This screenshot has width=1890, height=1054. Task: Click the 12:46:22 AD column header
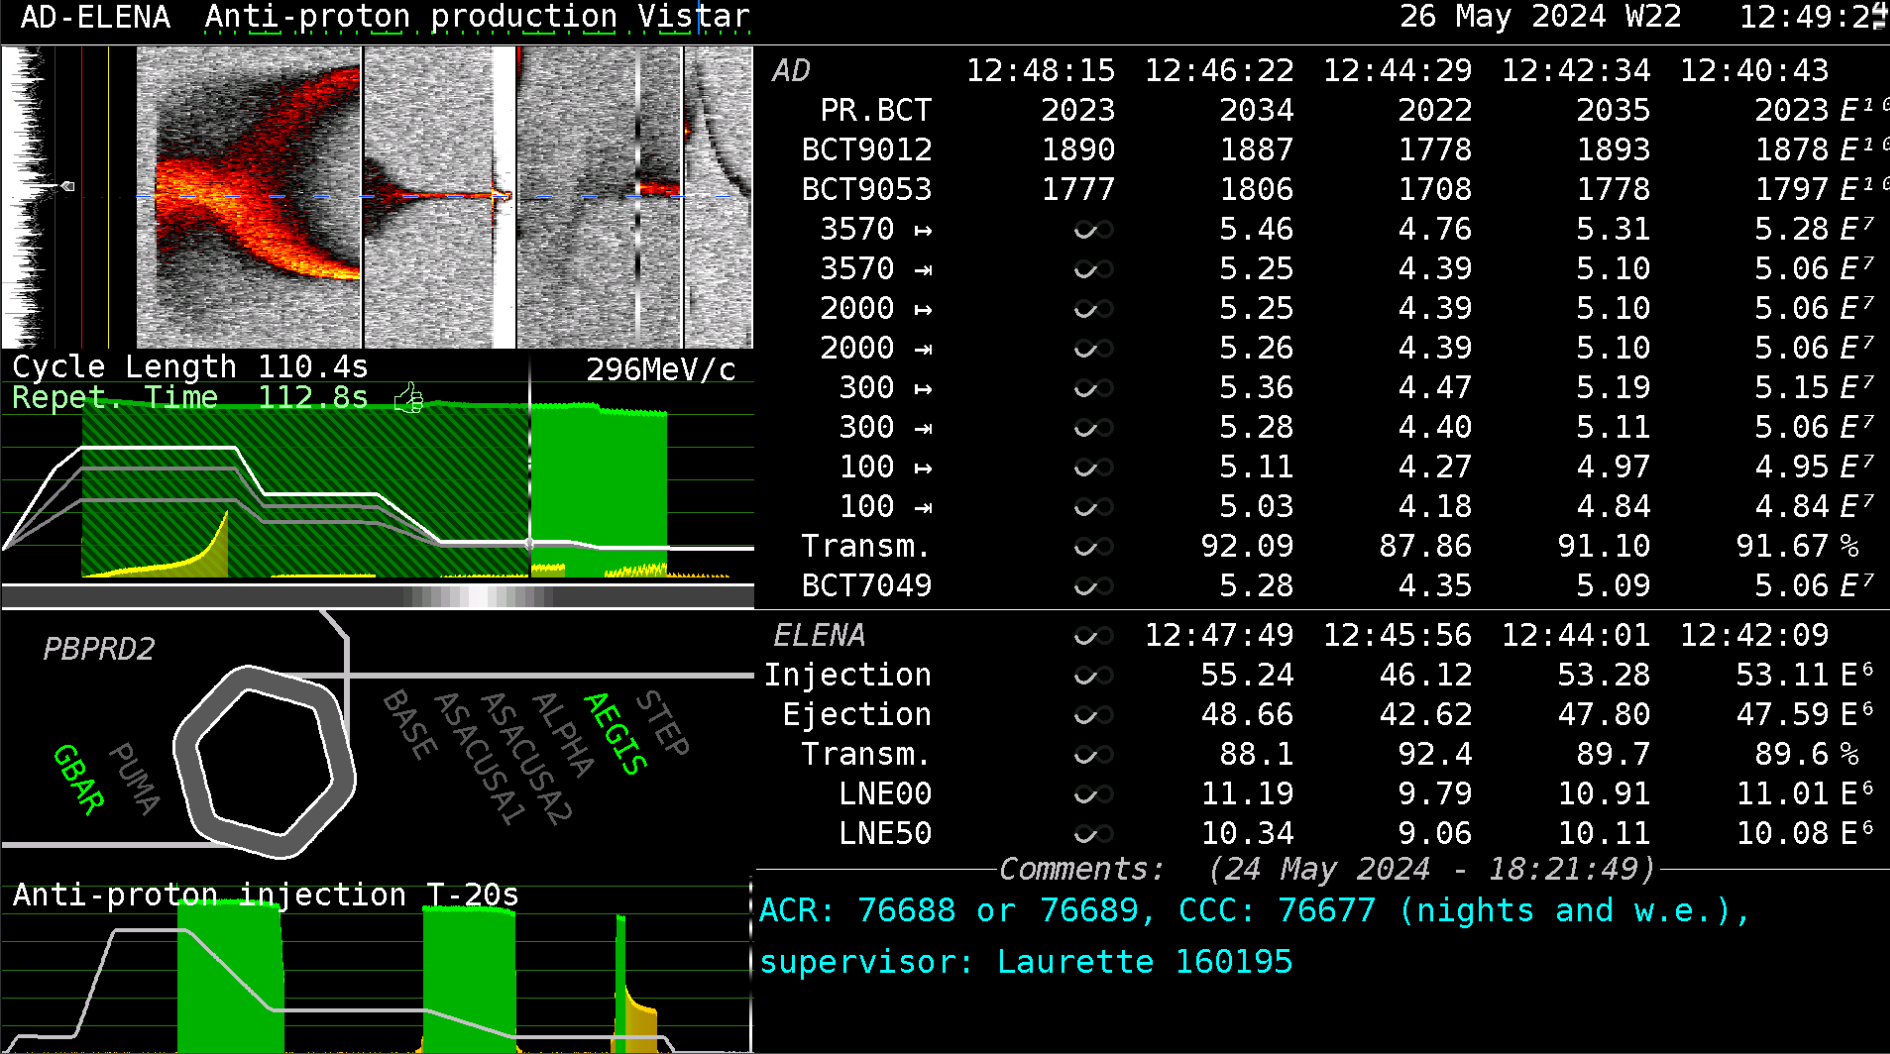pos(1218,71)
